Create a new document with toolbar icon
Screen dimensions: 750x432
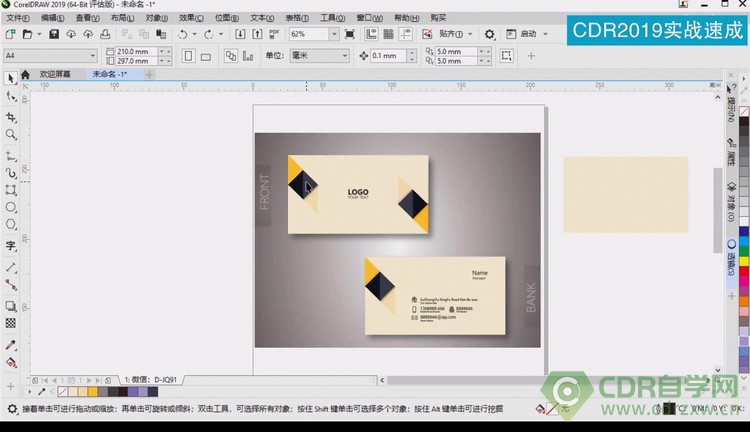[10, 34]
